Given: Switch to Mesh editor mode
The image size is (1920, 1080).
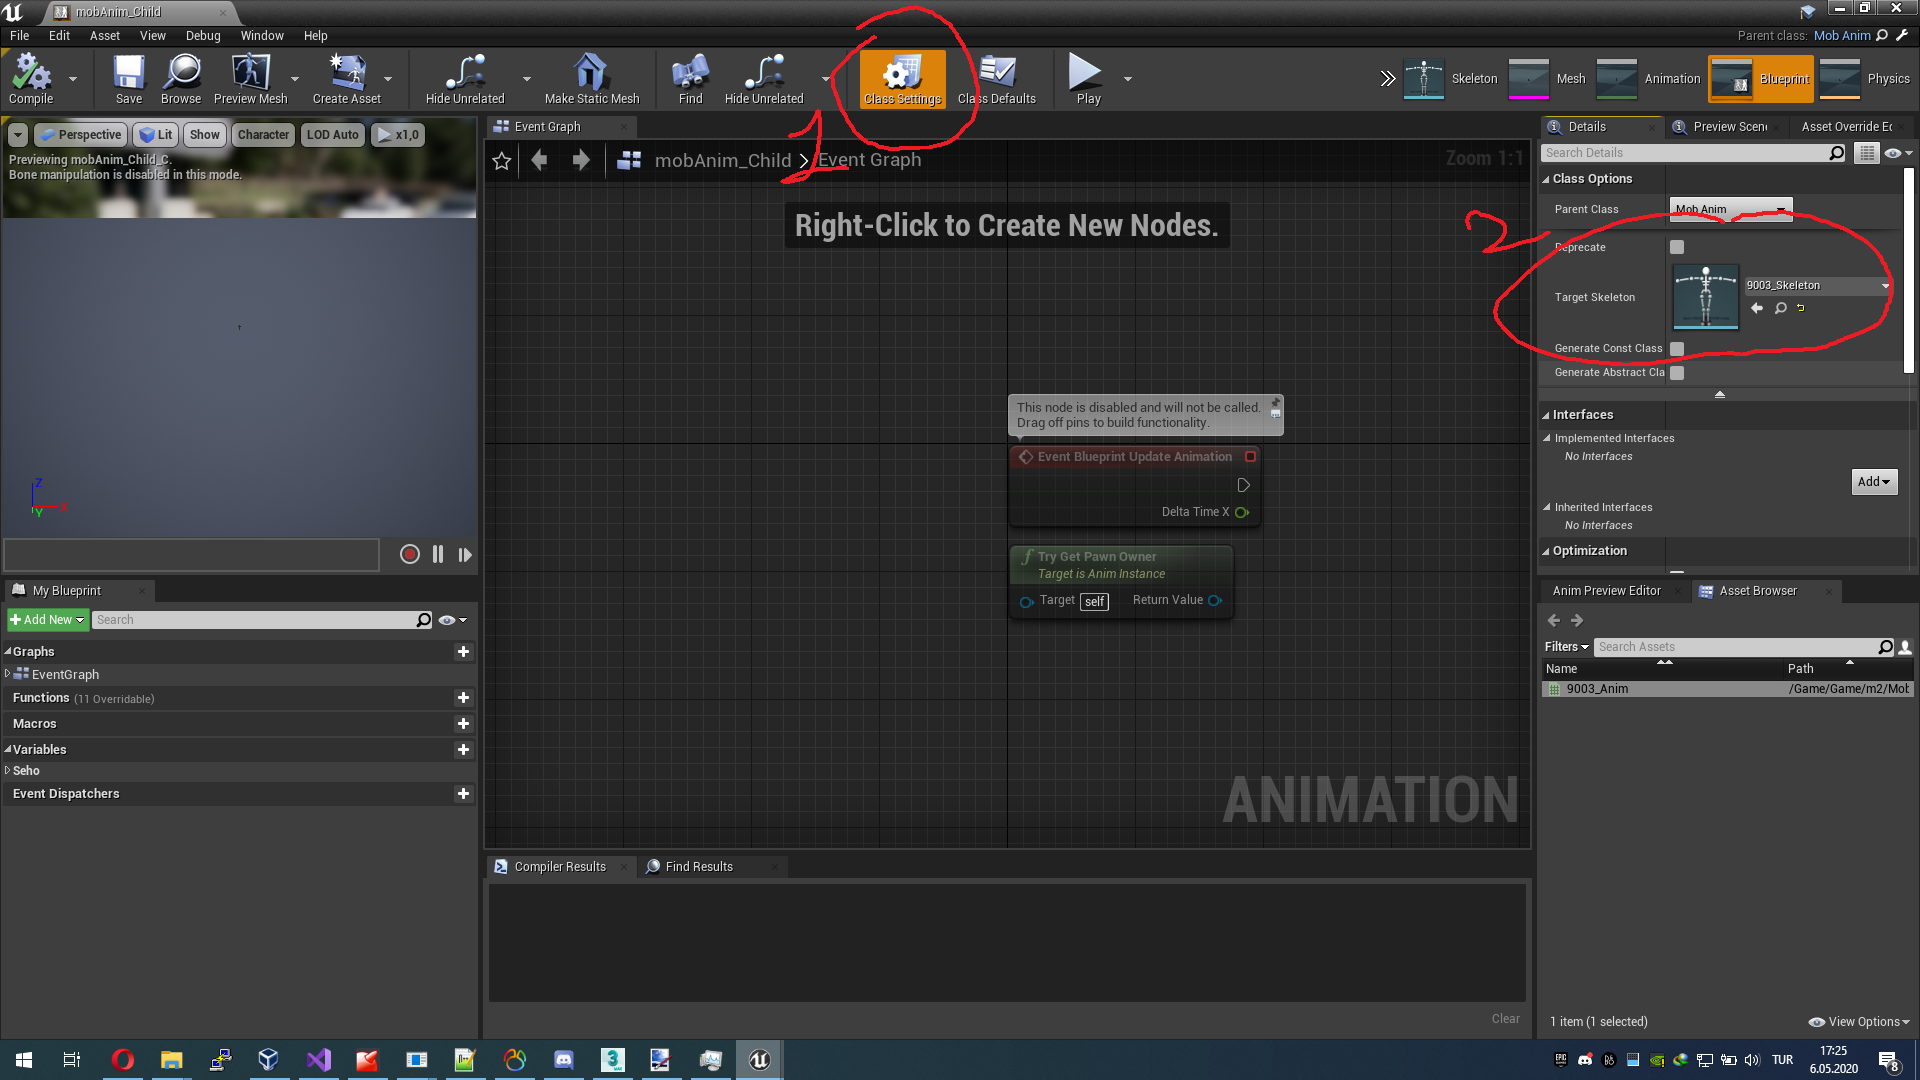Looking at the screenshot, I should (x=1548, y=79).
